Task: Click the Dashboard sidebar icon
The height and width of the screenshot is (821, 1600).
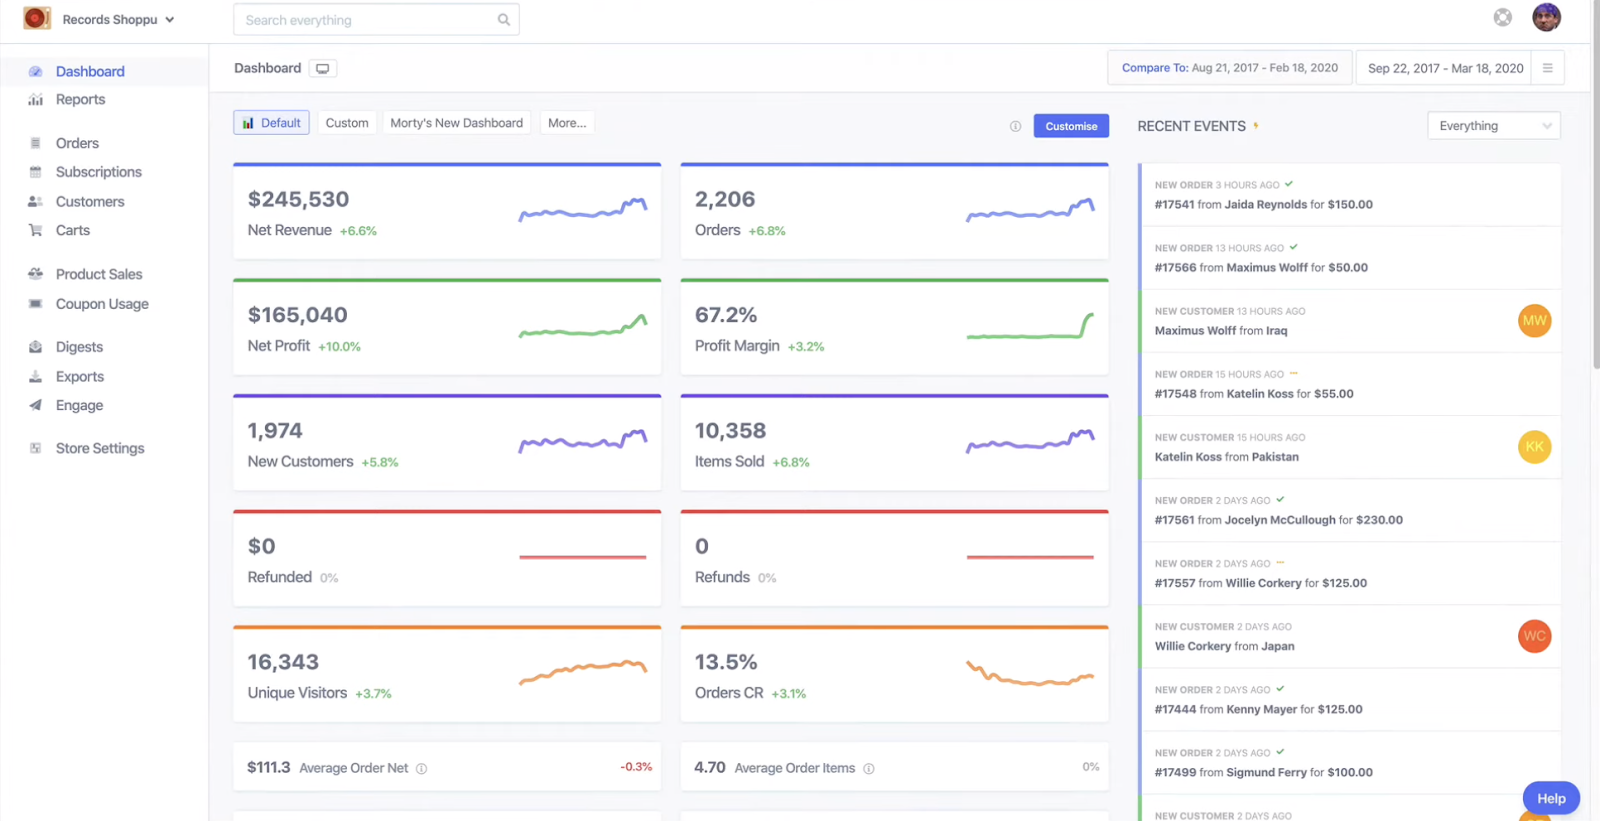Action: point(36,72)
